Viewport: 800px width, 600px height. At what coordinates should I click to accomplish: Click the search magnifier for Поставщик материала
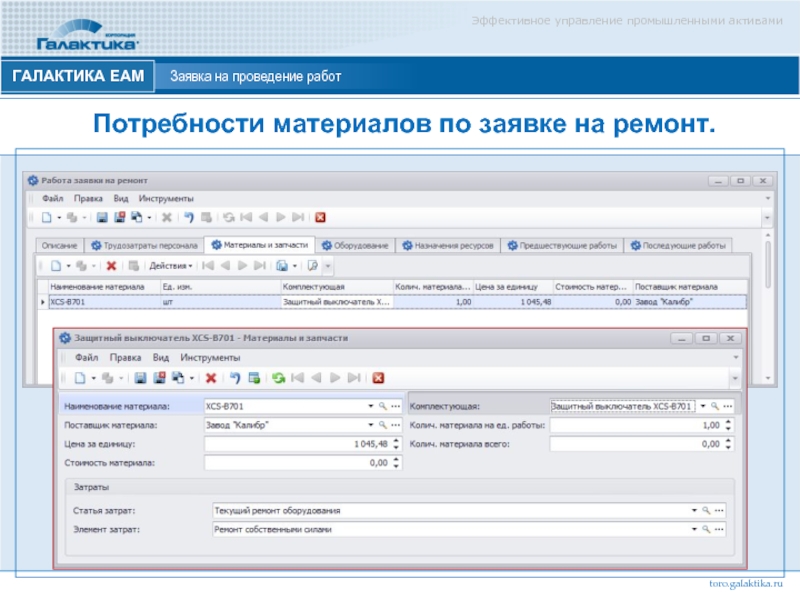pyautogui.click(x=382, y=425)
